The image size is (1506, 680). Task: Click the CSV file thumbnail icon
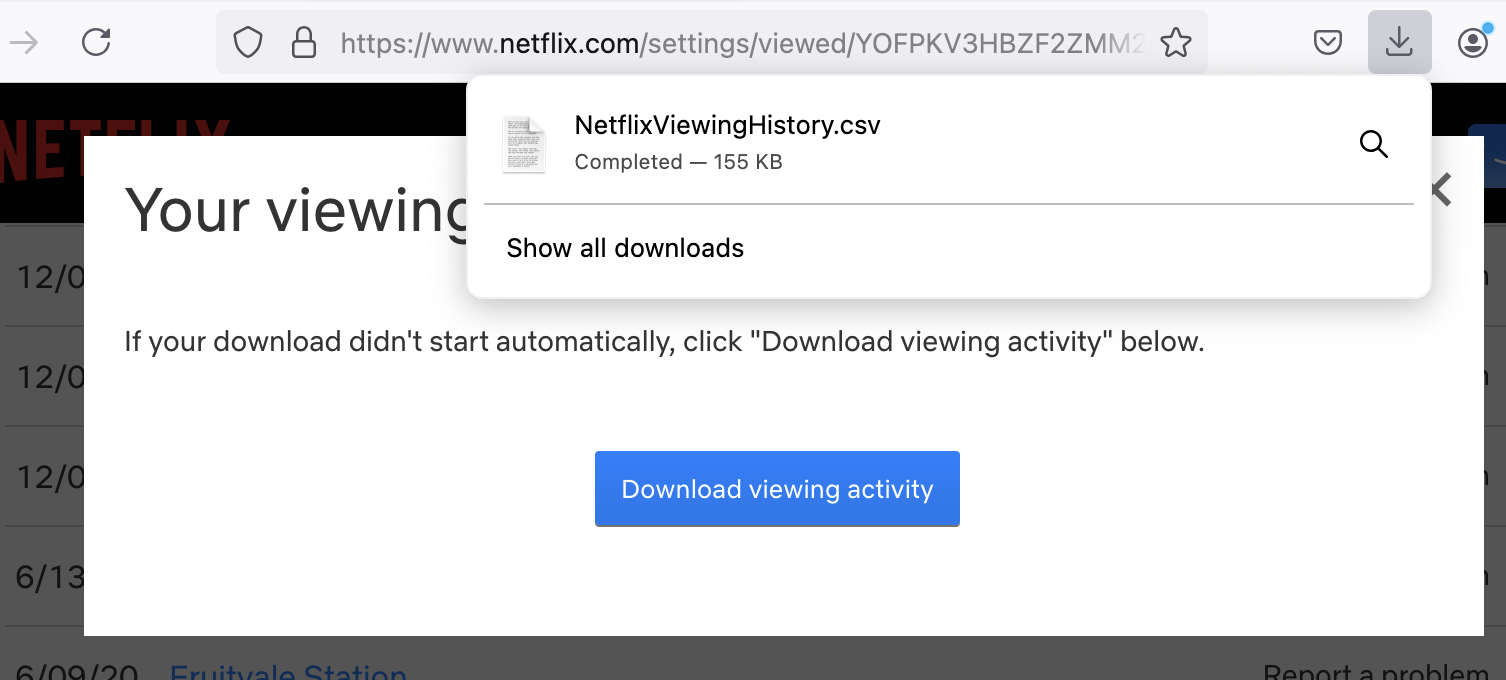(524, 144)
